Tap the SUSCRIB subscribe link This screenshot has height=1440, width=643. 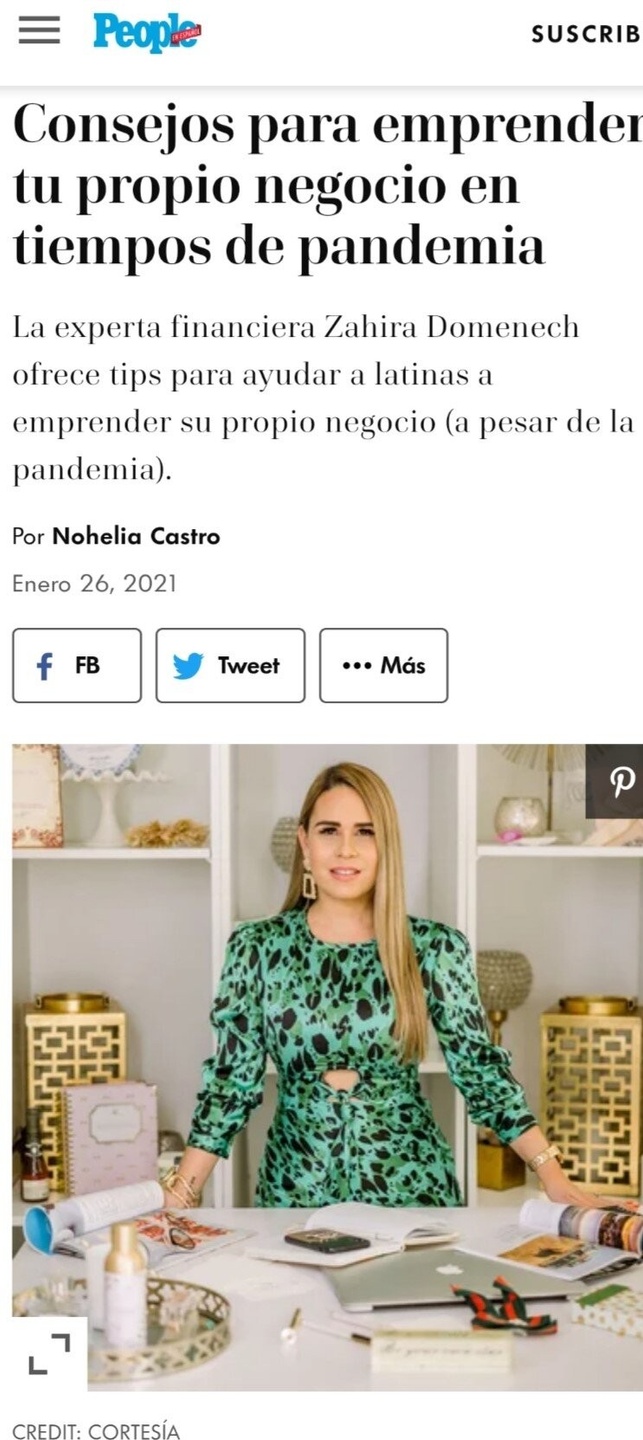[x=587, y=34]
